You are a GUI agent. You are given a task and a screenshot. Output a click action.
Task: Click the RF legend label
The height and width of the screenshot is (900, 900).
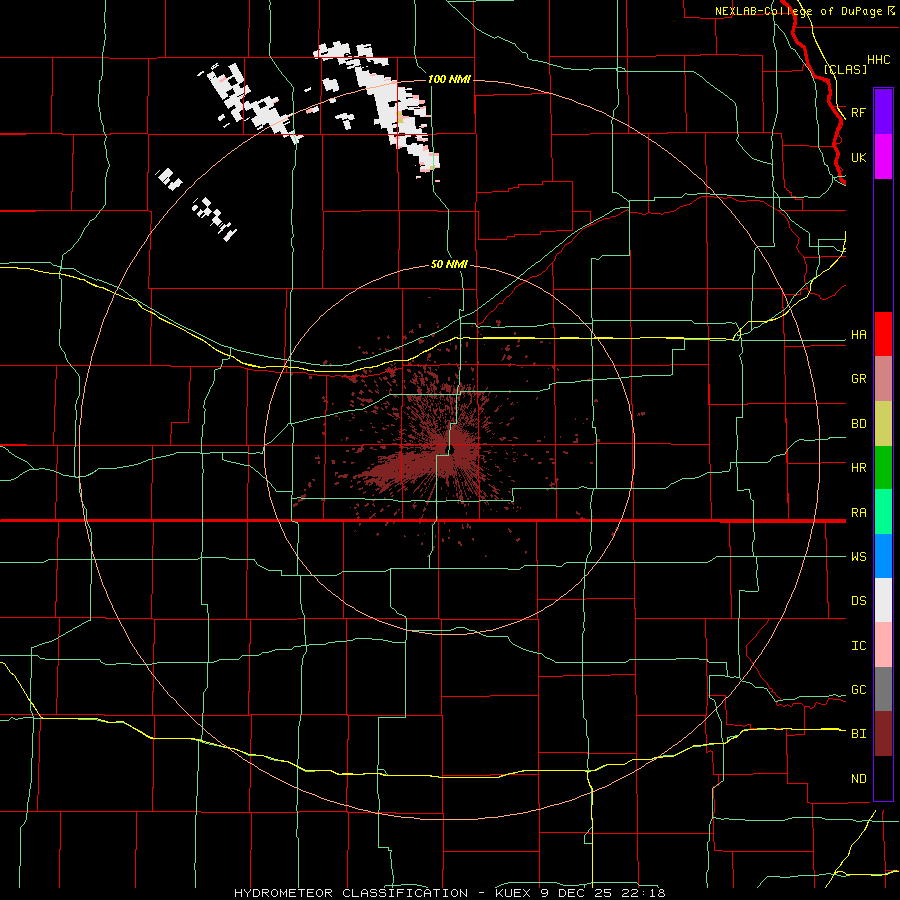858,112
